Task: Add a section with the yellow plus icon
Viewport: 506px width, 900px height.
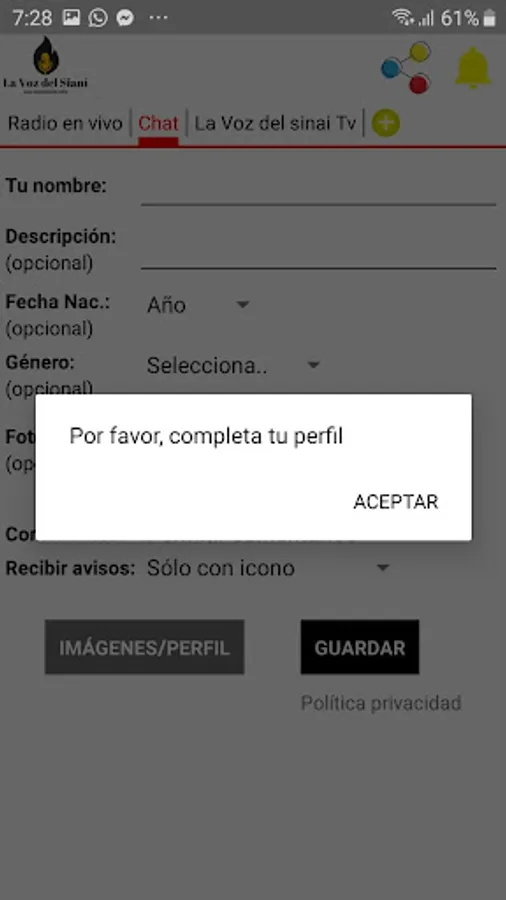Action: [386, 123]
